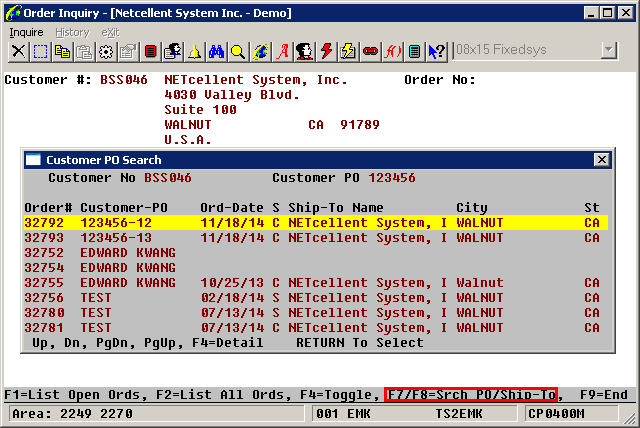
Task: Select order 32793 with PO 123456-13
Action: click(x=316, y=238)
